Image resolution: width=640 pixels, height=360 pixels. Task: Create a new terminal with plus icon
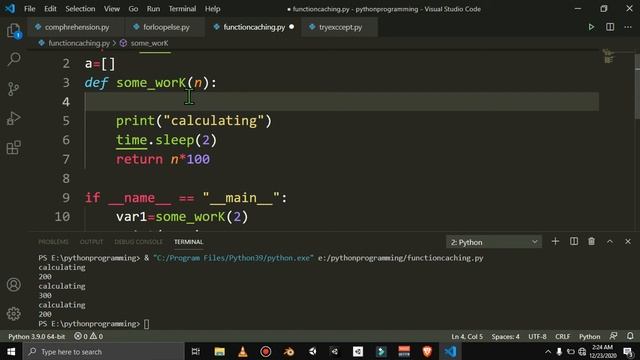coord(555,242)
